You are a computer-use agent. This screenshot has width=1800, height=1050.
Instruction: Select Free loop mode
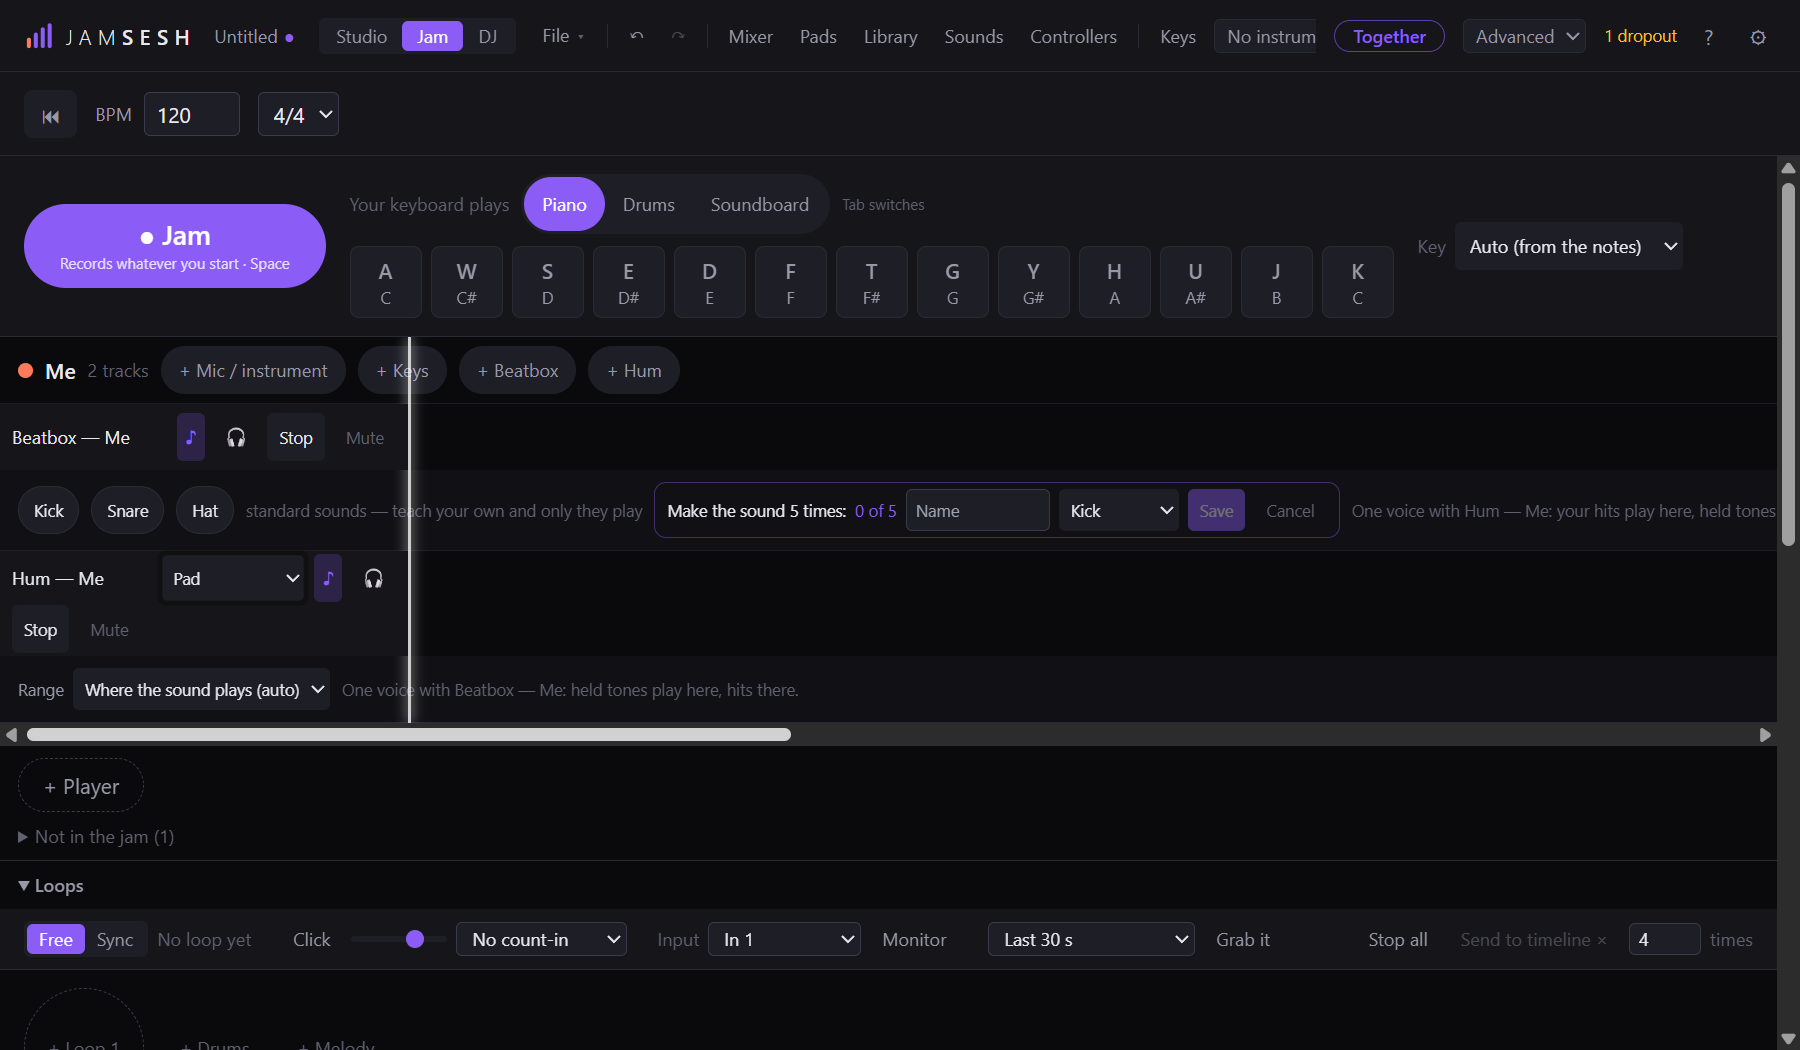coord(56,939)
